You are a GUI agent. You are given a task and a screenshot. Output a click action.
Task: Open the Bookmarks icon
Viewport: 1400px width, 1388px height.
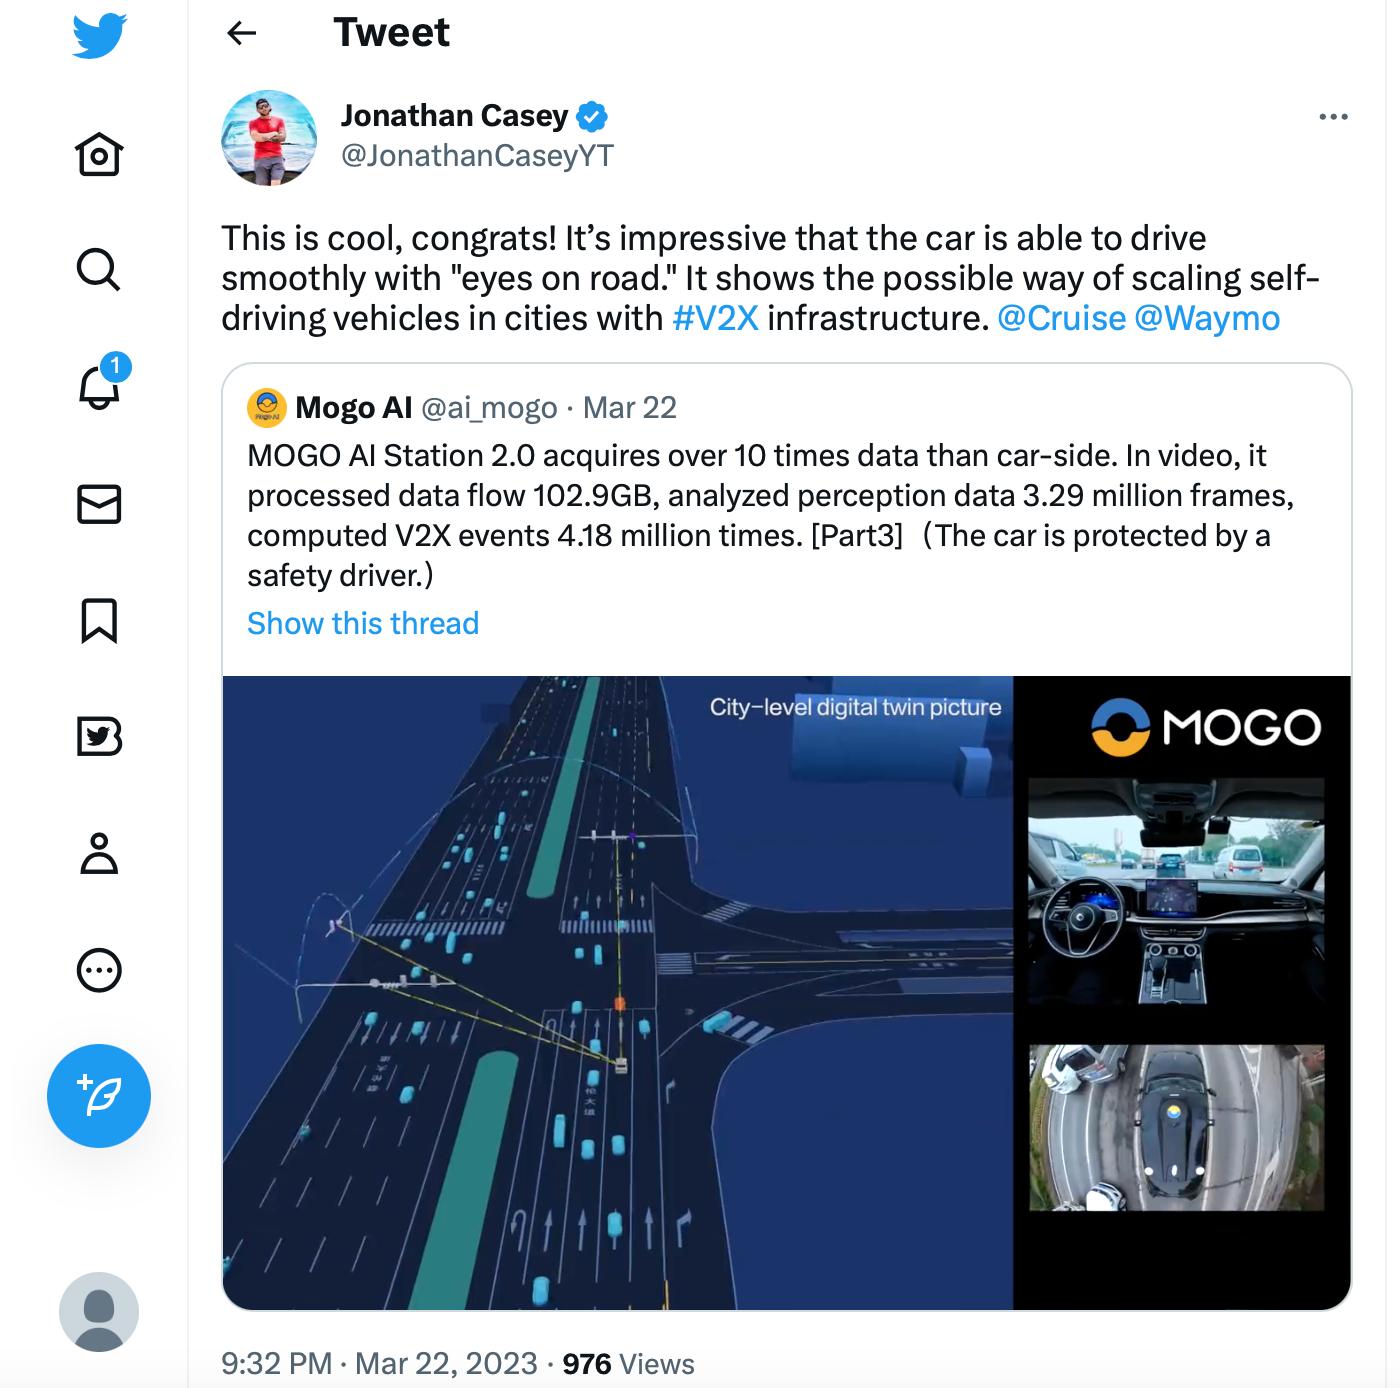pos(99,620)
